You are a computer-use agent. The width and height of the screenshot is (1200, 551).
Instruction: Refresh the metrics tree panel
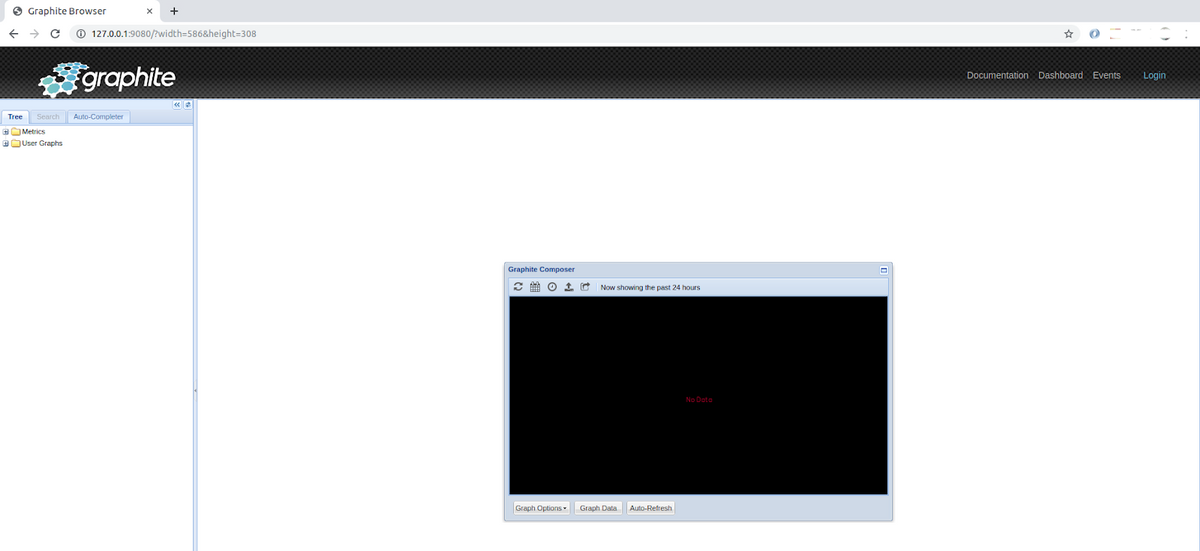tap(187, 105)
